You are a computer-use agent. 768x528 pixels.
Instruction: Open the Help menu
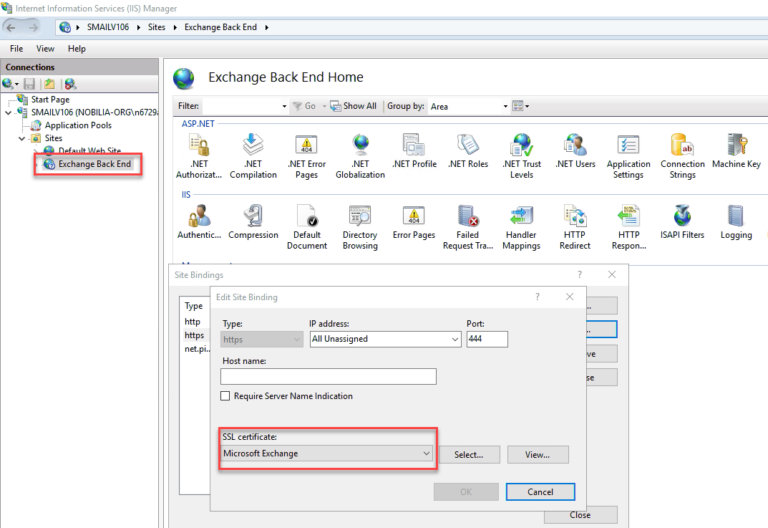[76, 48]
